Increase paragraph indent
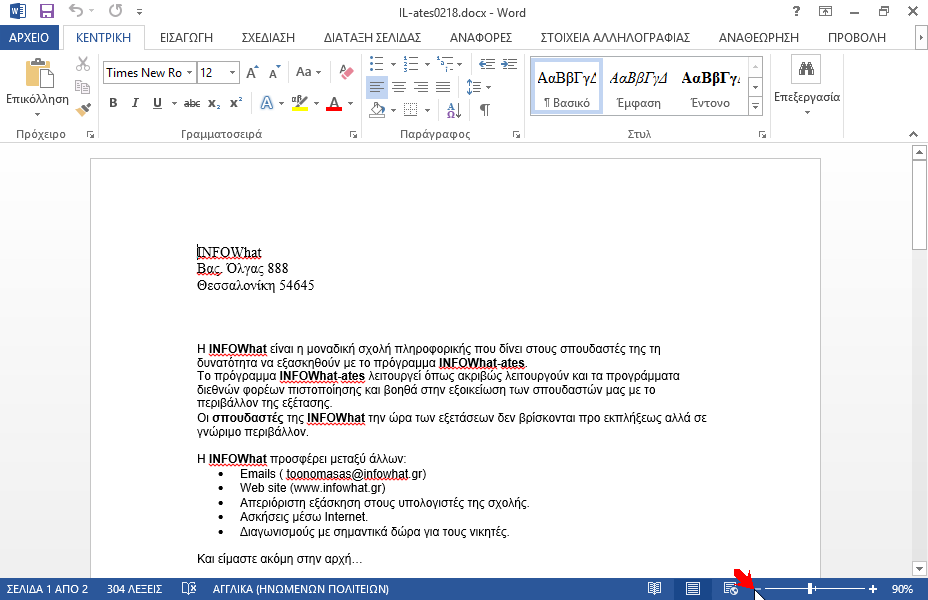 (509, 63)
